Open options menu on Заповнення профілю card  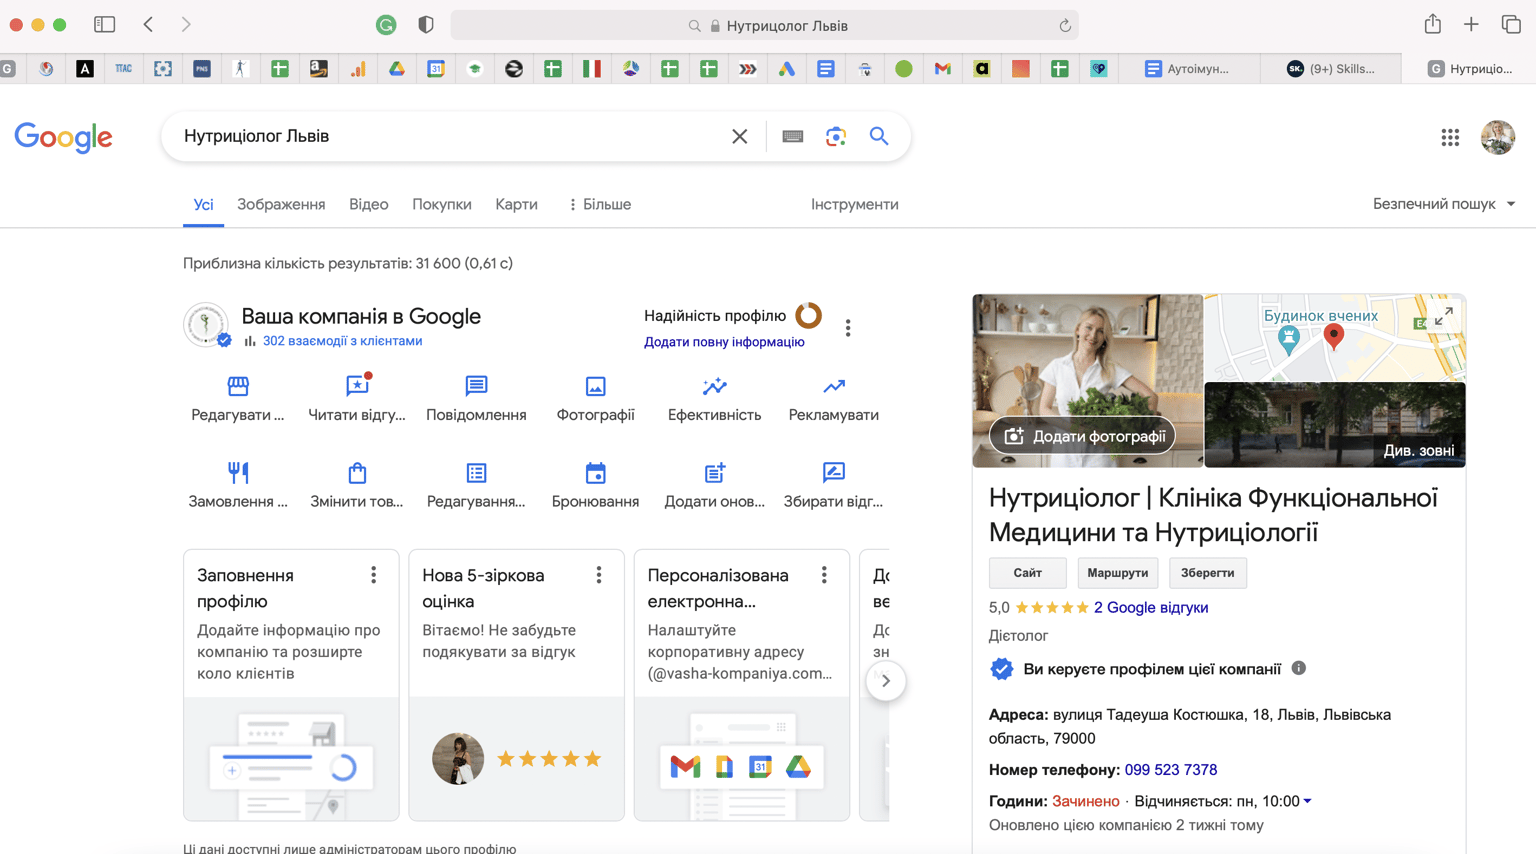click(373, 575)
